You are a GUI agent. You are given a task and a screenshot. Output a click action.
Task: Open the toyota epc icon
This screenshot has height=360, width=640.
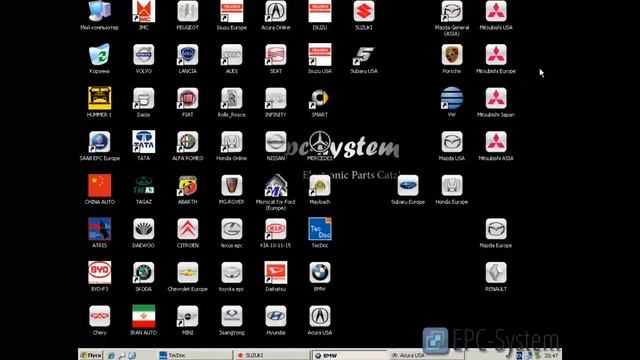pyautogui.click(x=231, y=273)
